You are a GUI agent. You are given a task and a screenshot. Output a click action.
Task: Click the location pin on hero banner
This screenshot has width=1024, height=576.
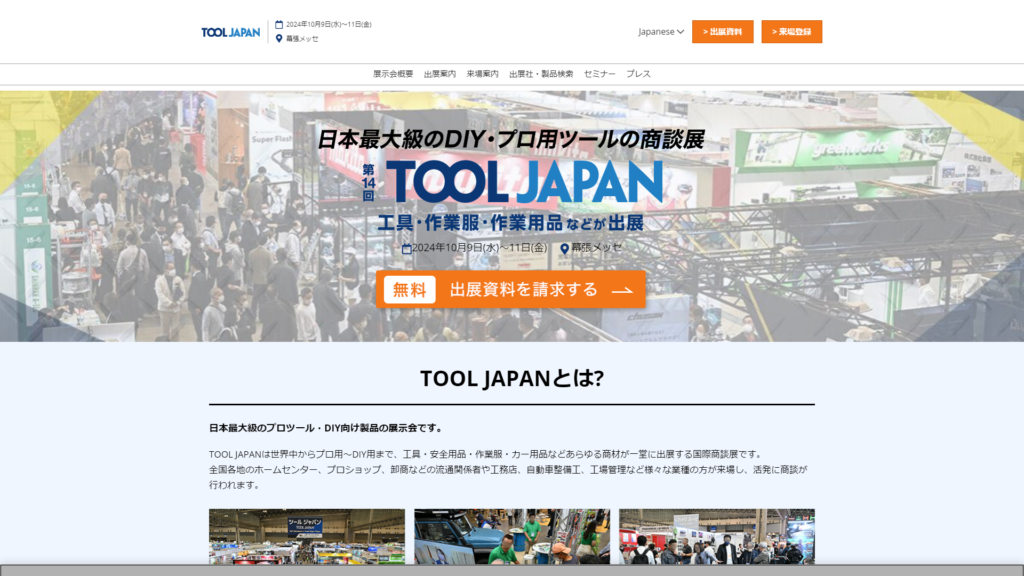click(x=564, y=248)
